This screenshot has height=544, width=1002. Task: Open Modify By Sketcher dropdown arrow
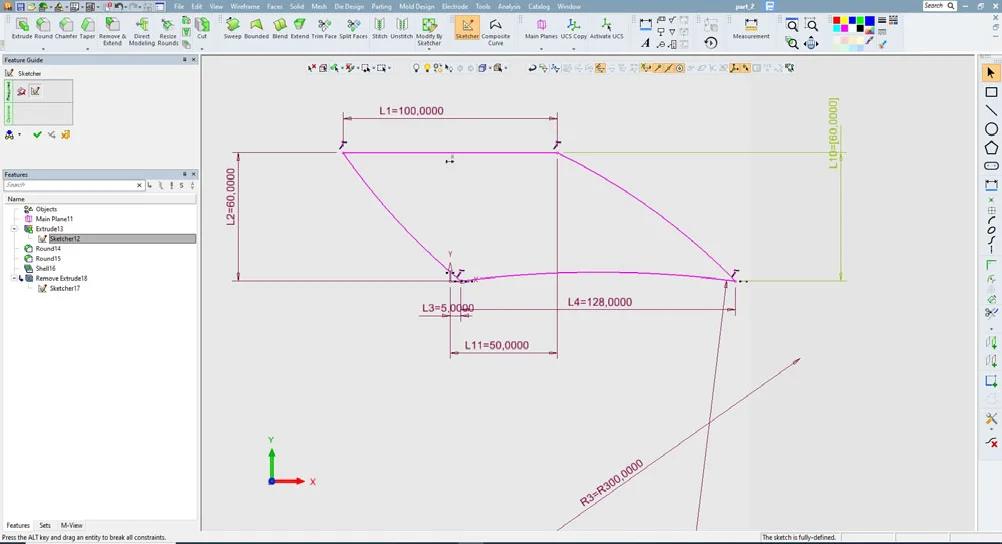(x=429, y=49)
